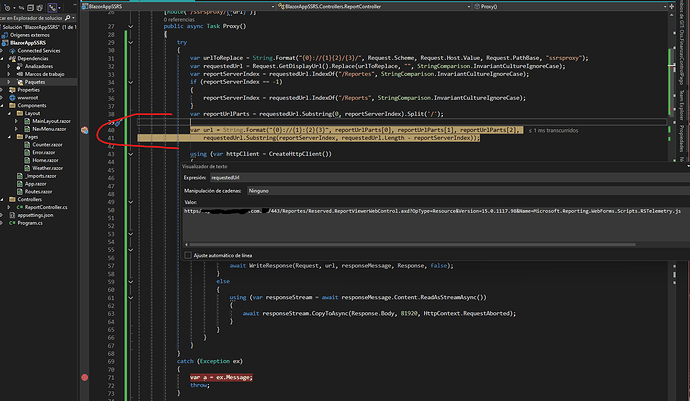This screenshot has width=690, height=401.
Task: Click the '0 referencias' CodeLens link
Action: [x=179, y=20]
